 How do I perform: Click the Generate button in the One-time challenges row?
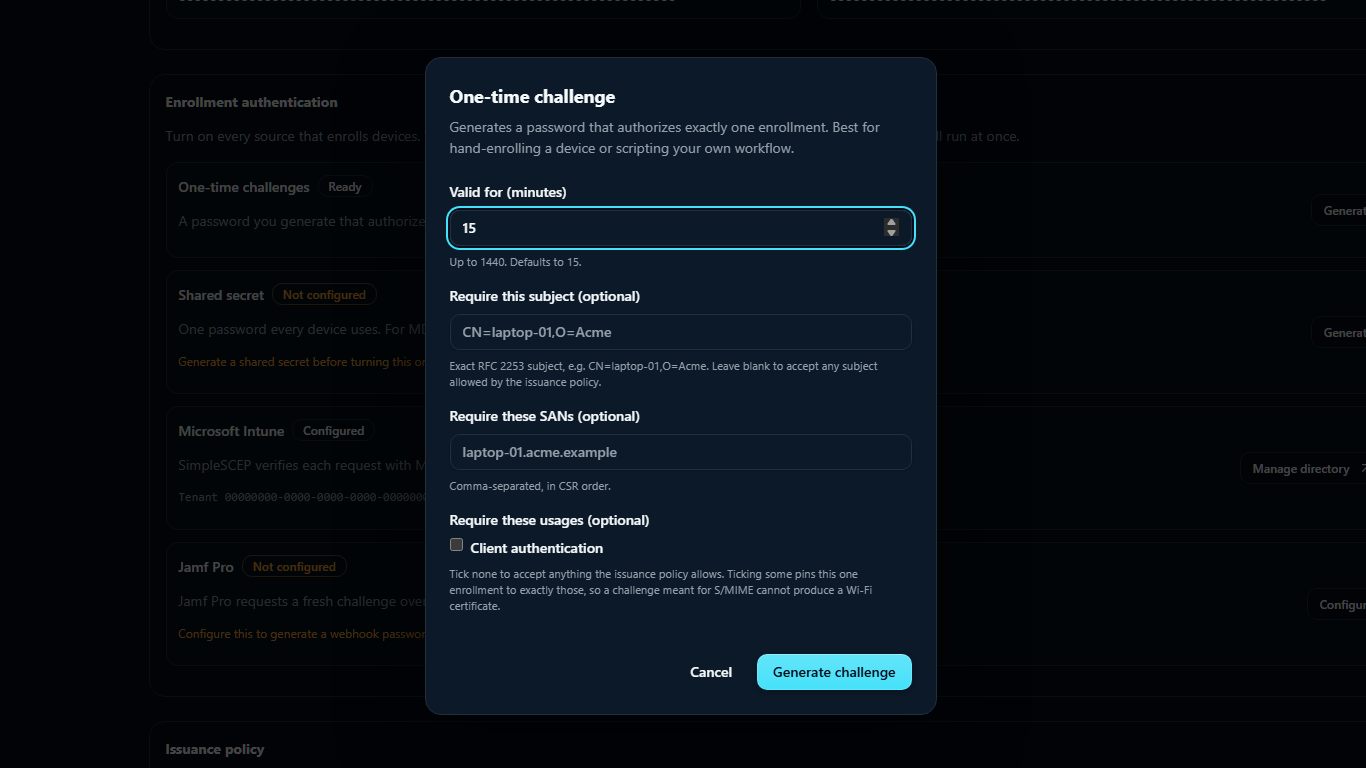pos(1339,211)
